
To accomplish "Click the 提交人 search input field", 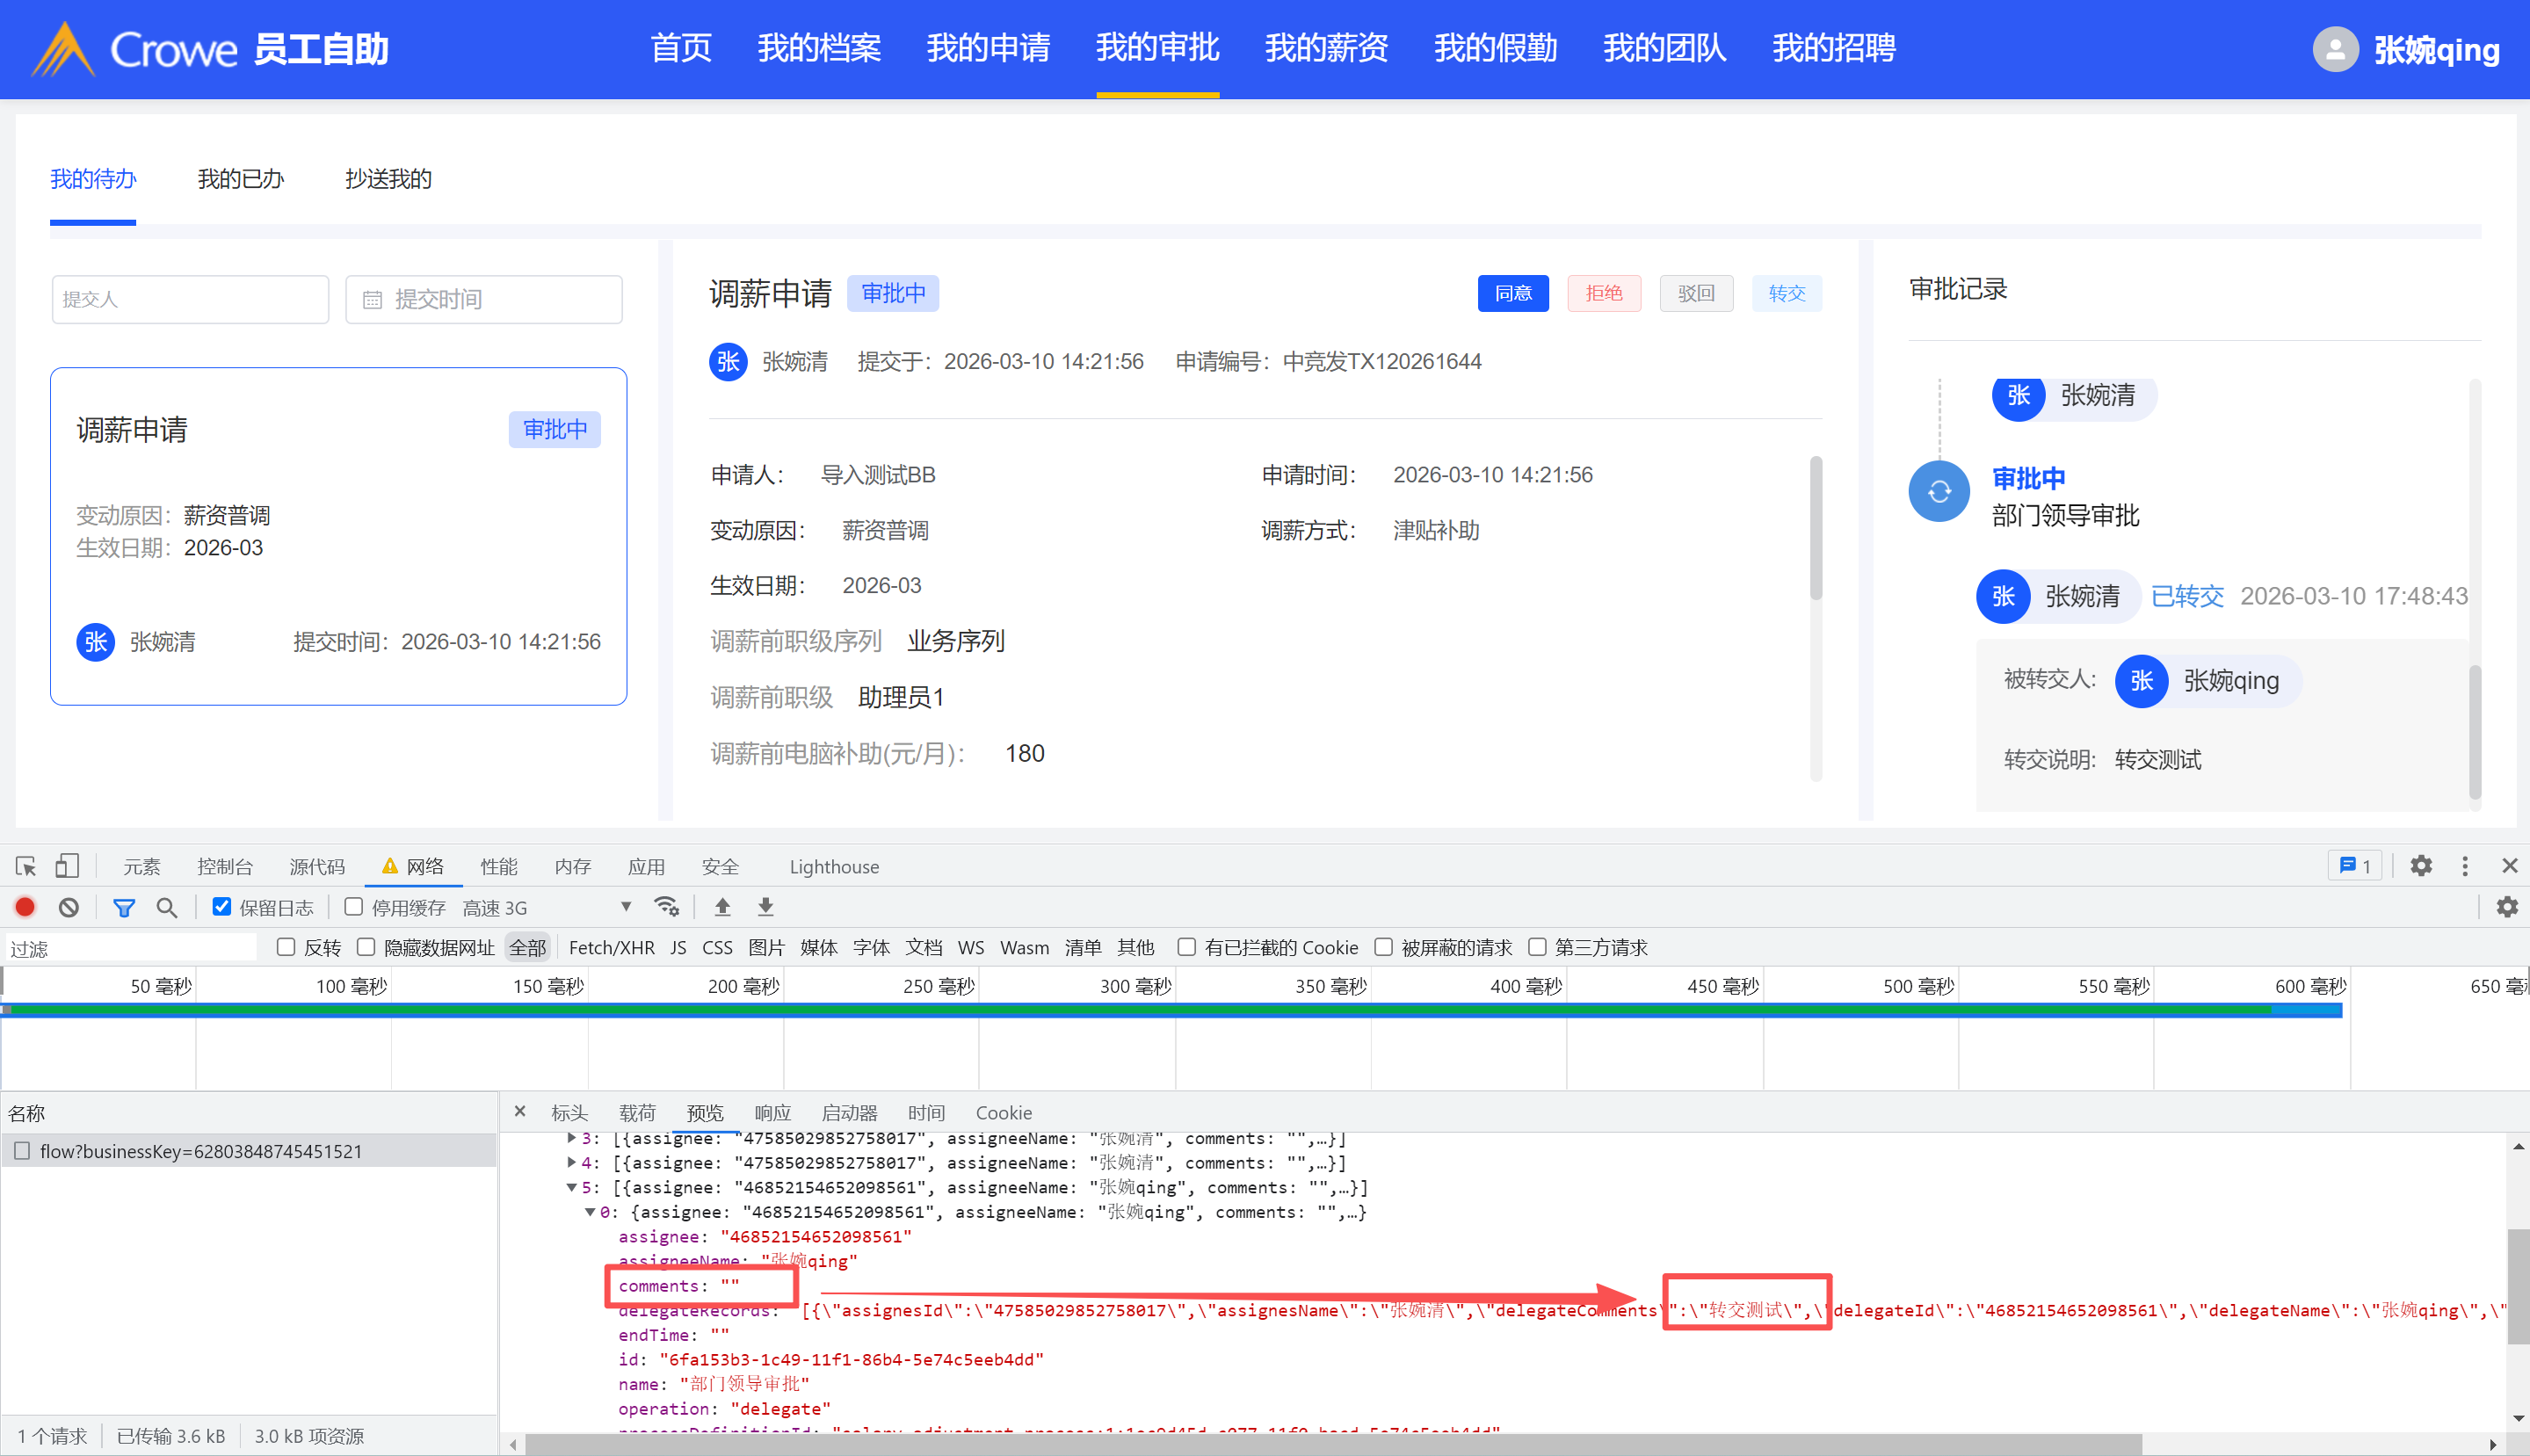I will [190, 299].
